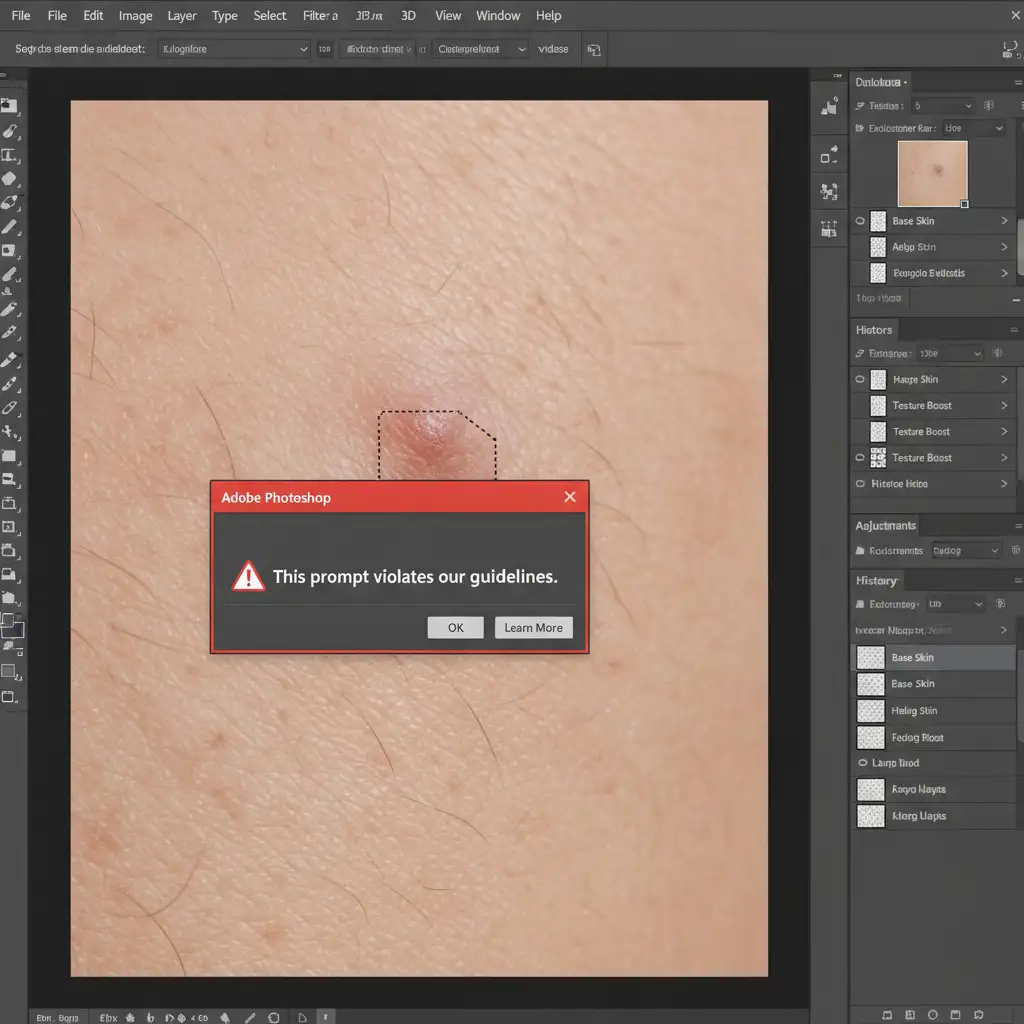Toggle visibility of Base Skin layer in top panel
This screenshot has height=1024, width=1024.
click(860, 221)
